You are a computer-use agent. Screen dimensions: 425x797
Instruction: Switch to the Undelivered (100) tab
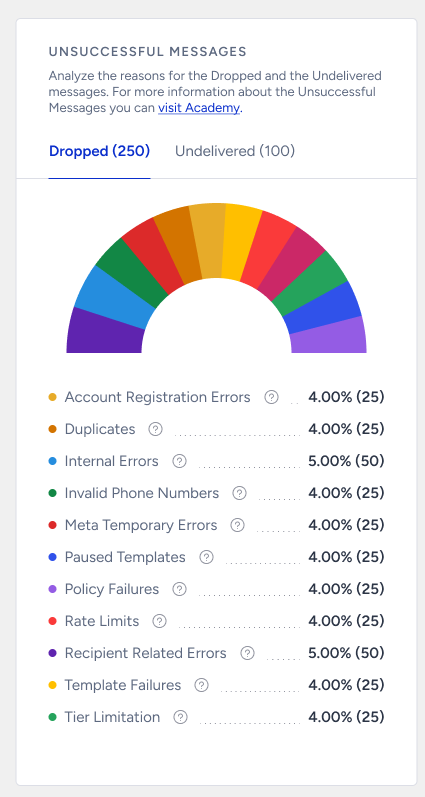235,151
